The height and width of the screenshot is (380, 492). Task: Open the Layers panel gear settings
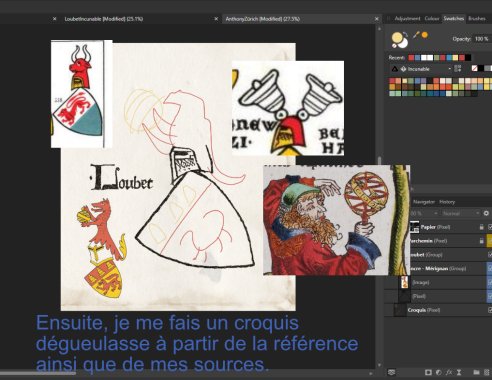tap(486, 213)
